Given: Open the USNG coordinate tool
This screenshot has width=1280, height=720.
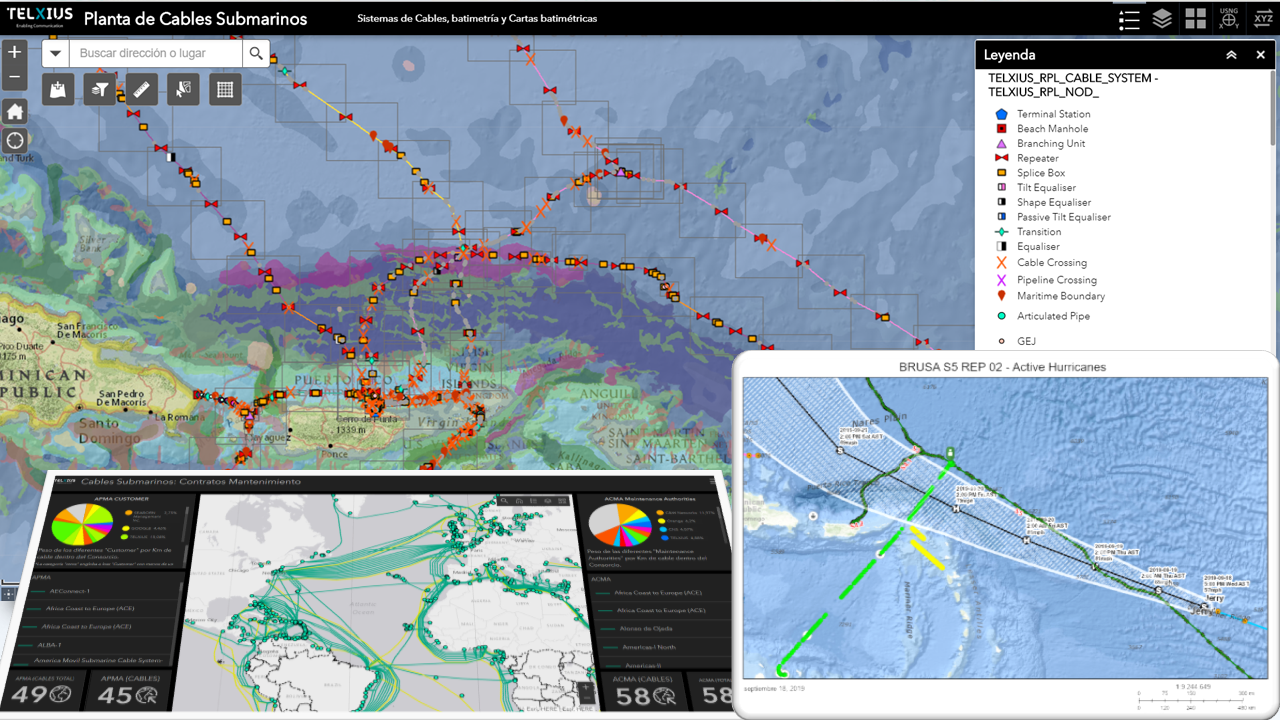Looking at the screenshot, I should tap(1229, 19).
